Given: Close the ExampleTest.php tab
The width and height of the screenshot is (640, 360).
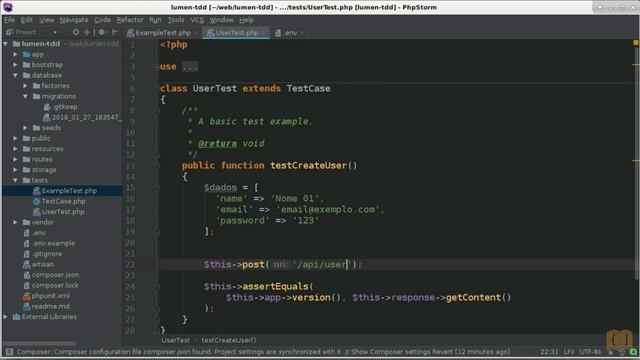Looking at the screenshot, I should click(x=196, y=33).
